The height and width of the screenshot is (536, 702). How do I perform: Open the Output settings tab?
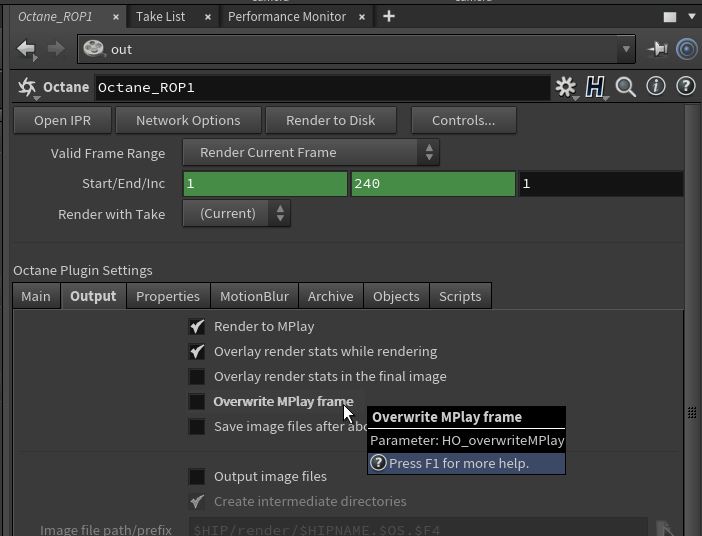tap(93, 296)
